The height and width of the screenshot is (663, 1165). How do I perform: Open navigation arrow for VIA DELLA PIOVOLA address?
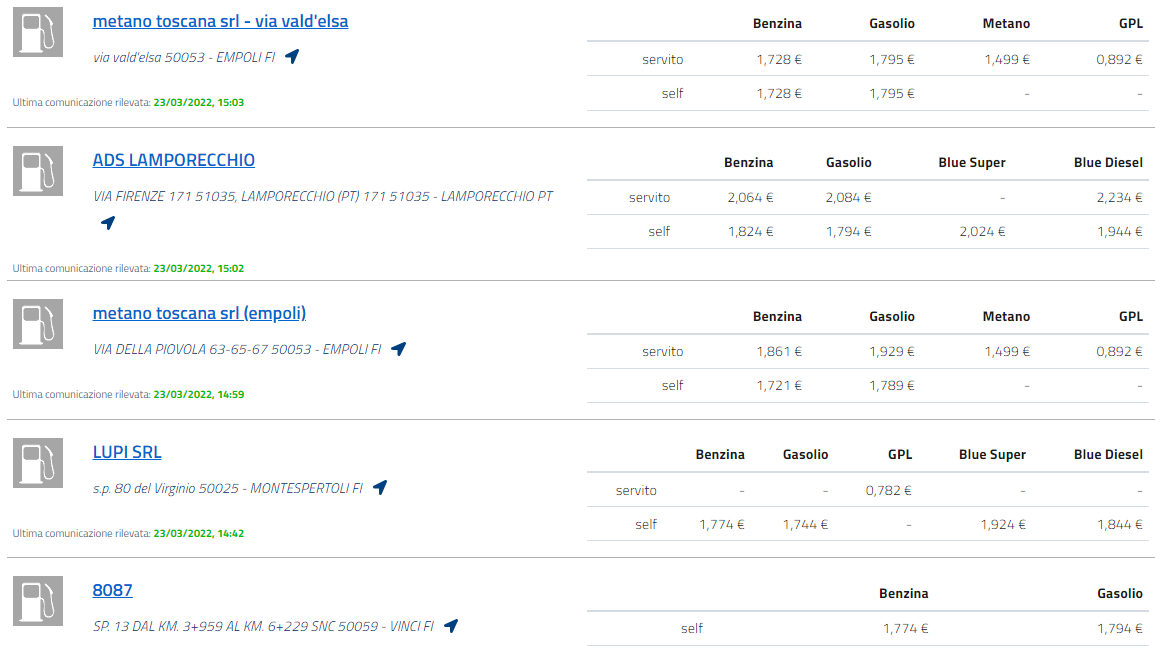tap(398, 349)
